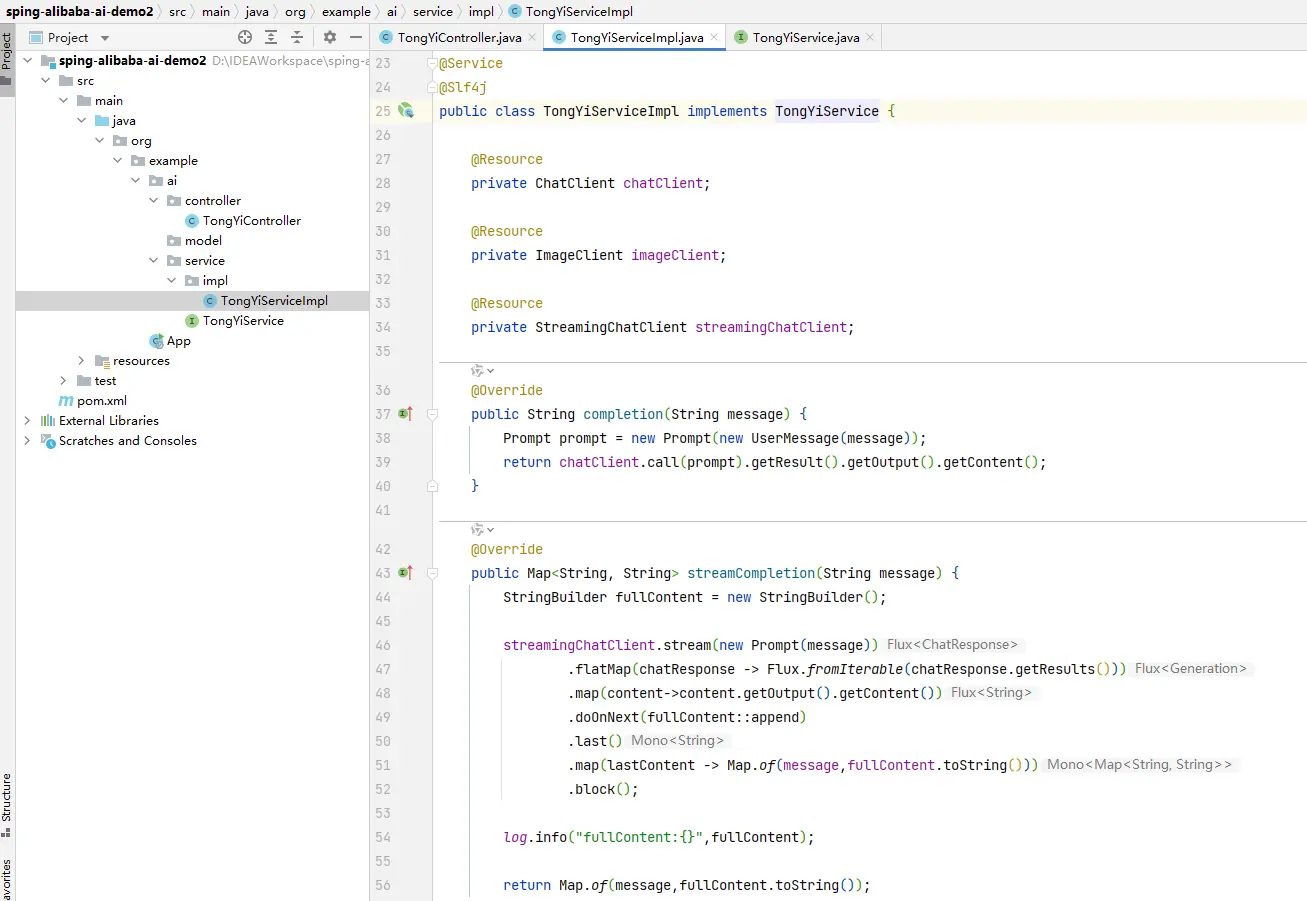1307x901 pixels.
Task: Switch to TongYiService.java editor tab
Action: pyautogui.click(x=806, y=37)
